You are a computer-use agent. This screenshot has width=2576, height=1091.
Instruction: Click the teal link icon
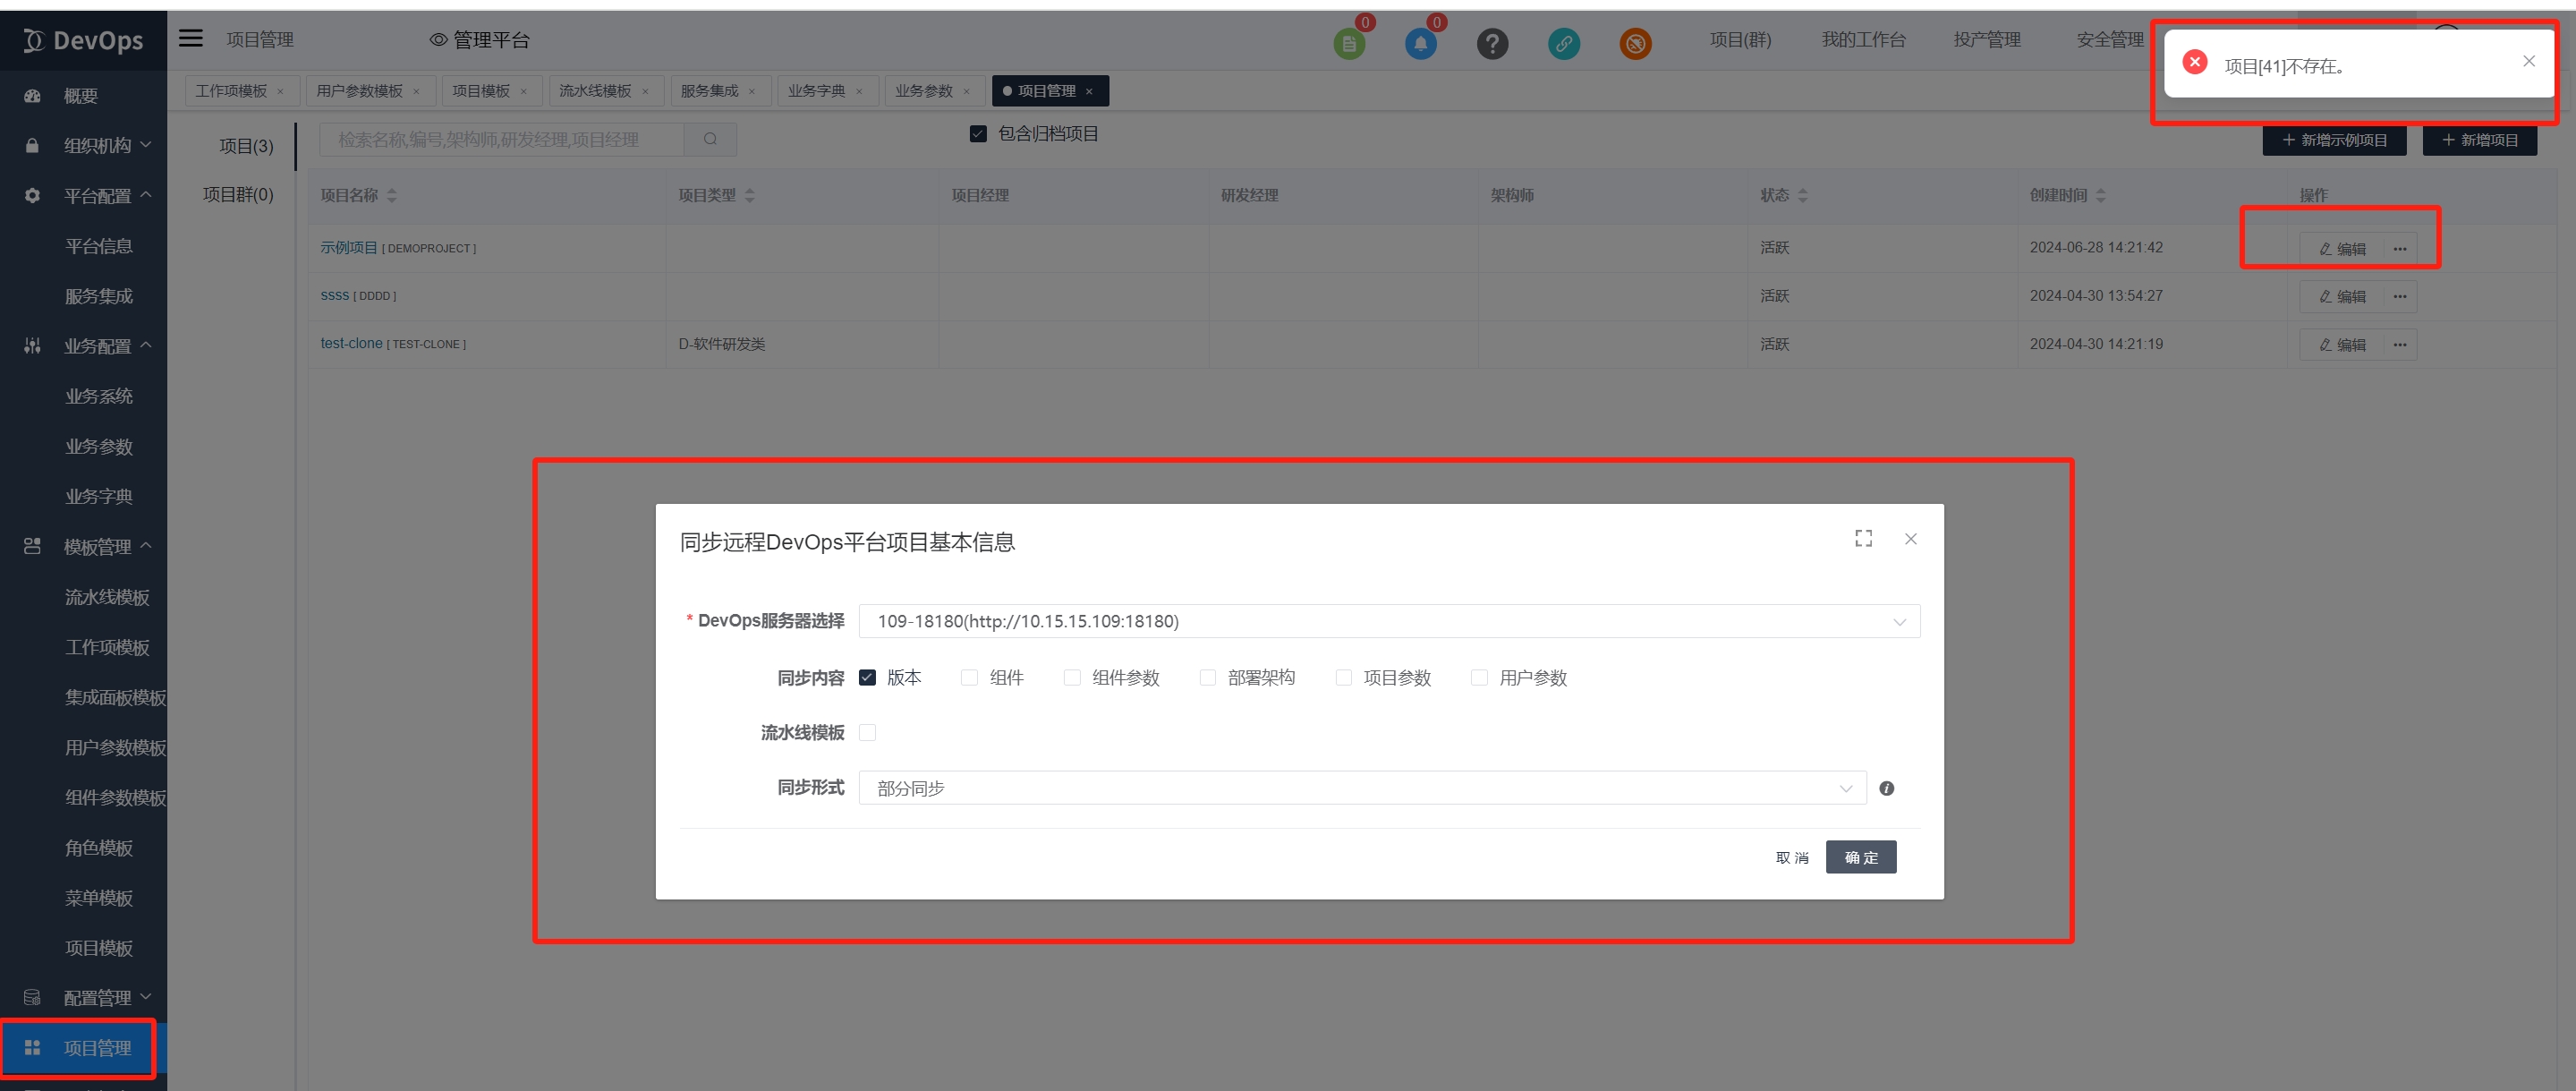1564,44
